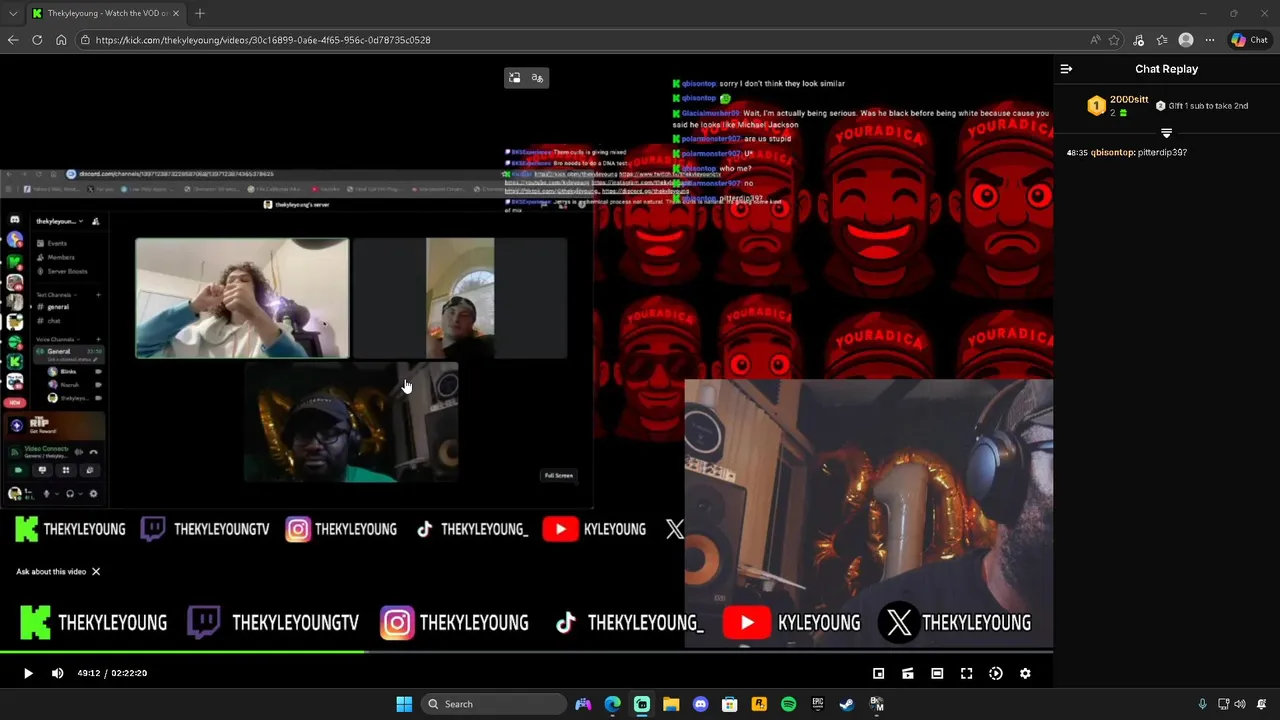Open 2000sitt top gifter profile
1280x720 pixels.
[1129, 100]
